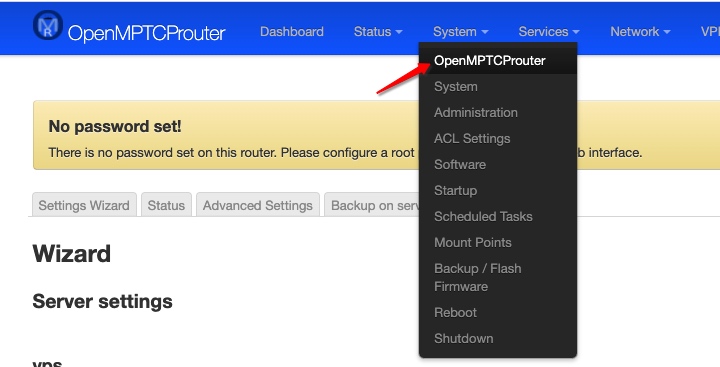This screenshot has height=367, width=720.
Task: Select System entry in dropdown list
Action: coord(498,87)
